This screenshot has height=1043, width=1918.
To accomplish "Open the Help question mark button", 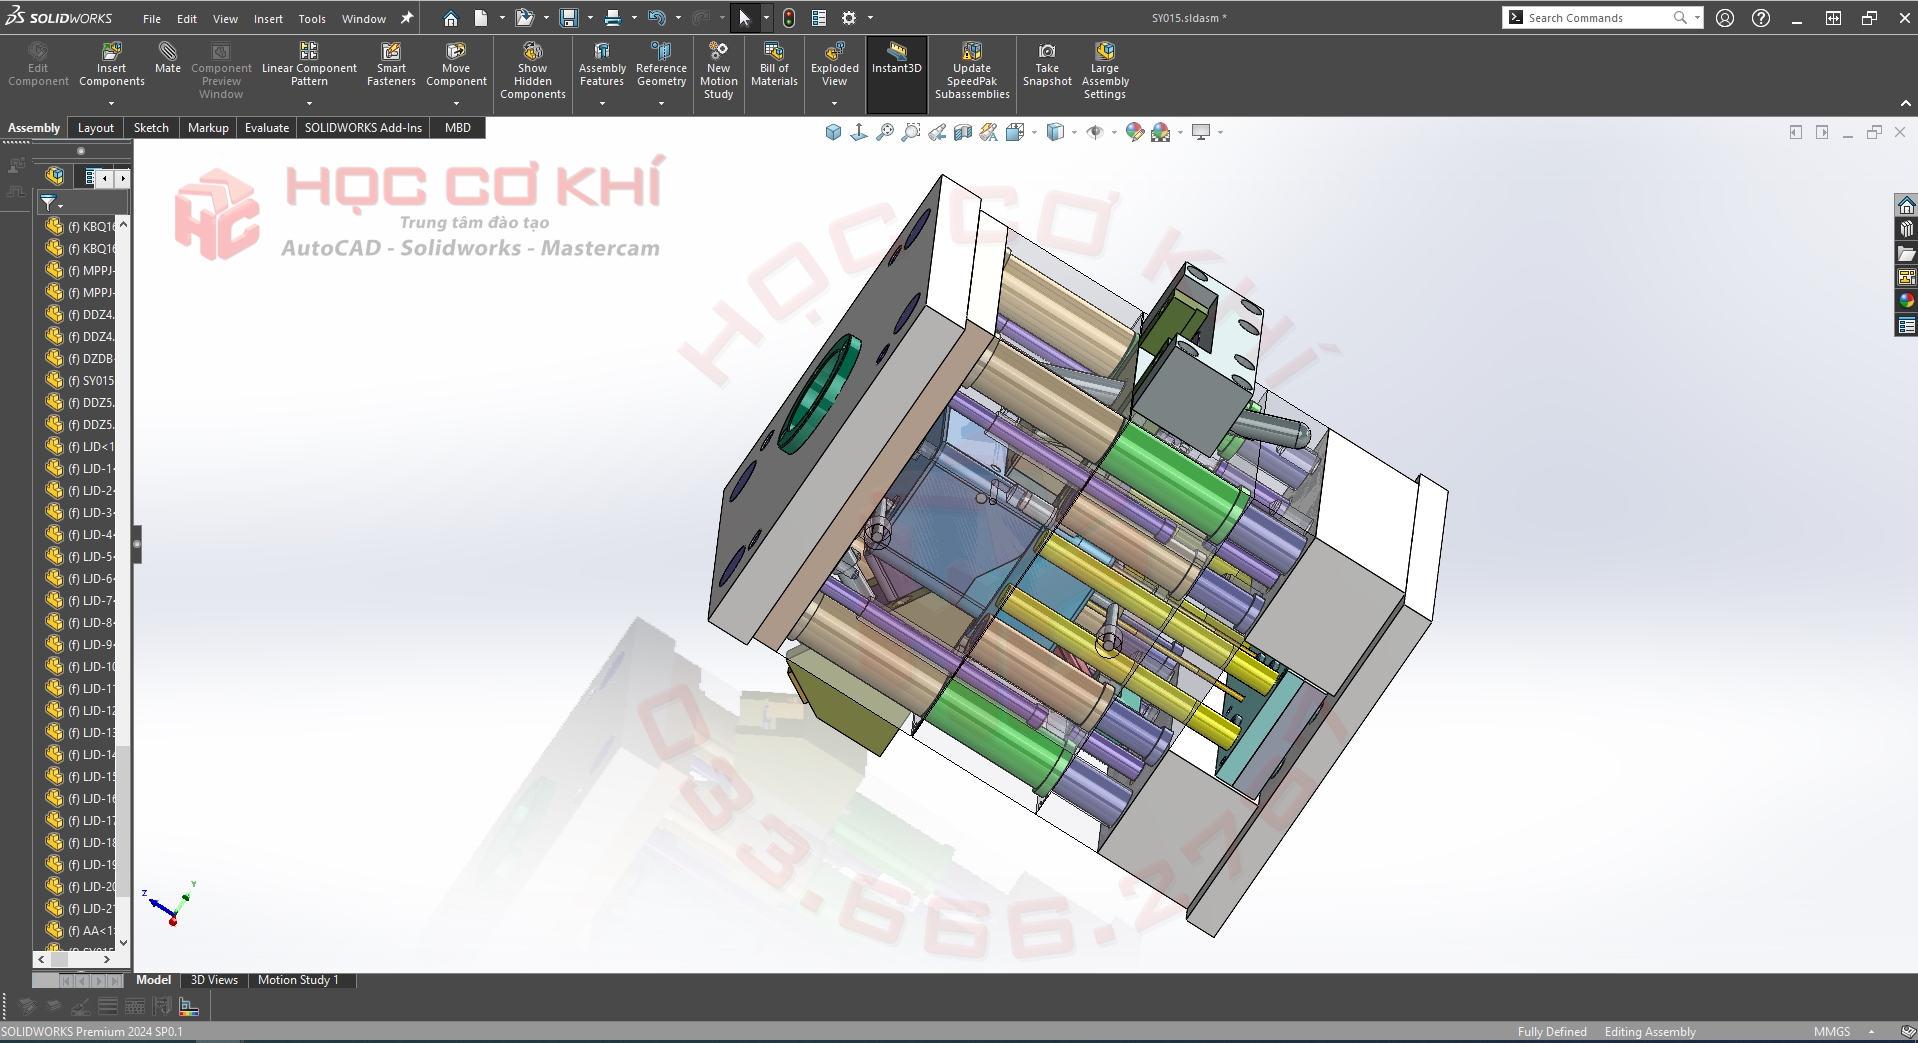I will pyautogui.click(x=1761, y=18).
